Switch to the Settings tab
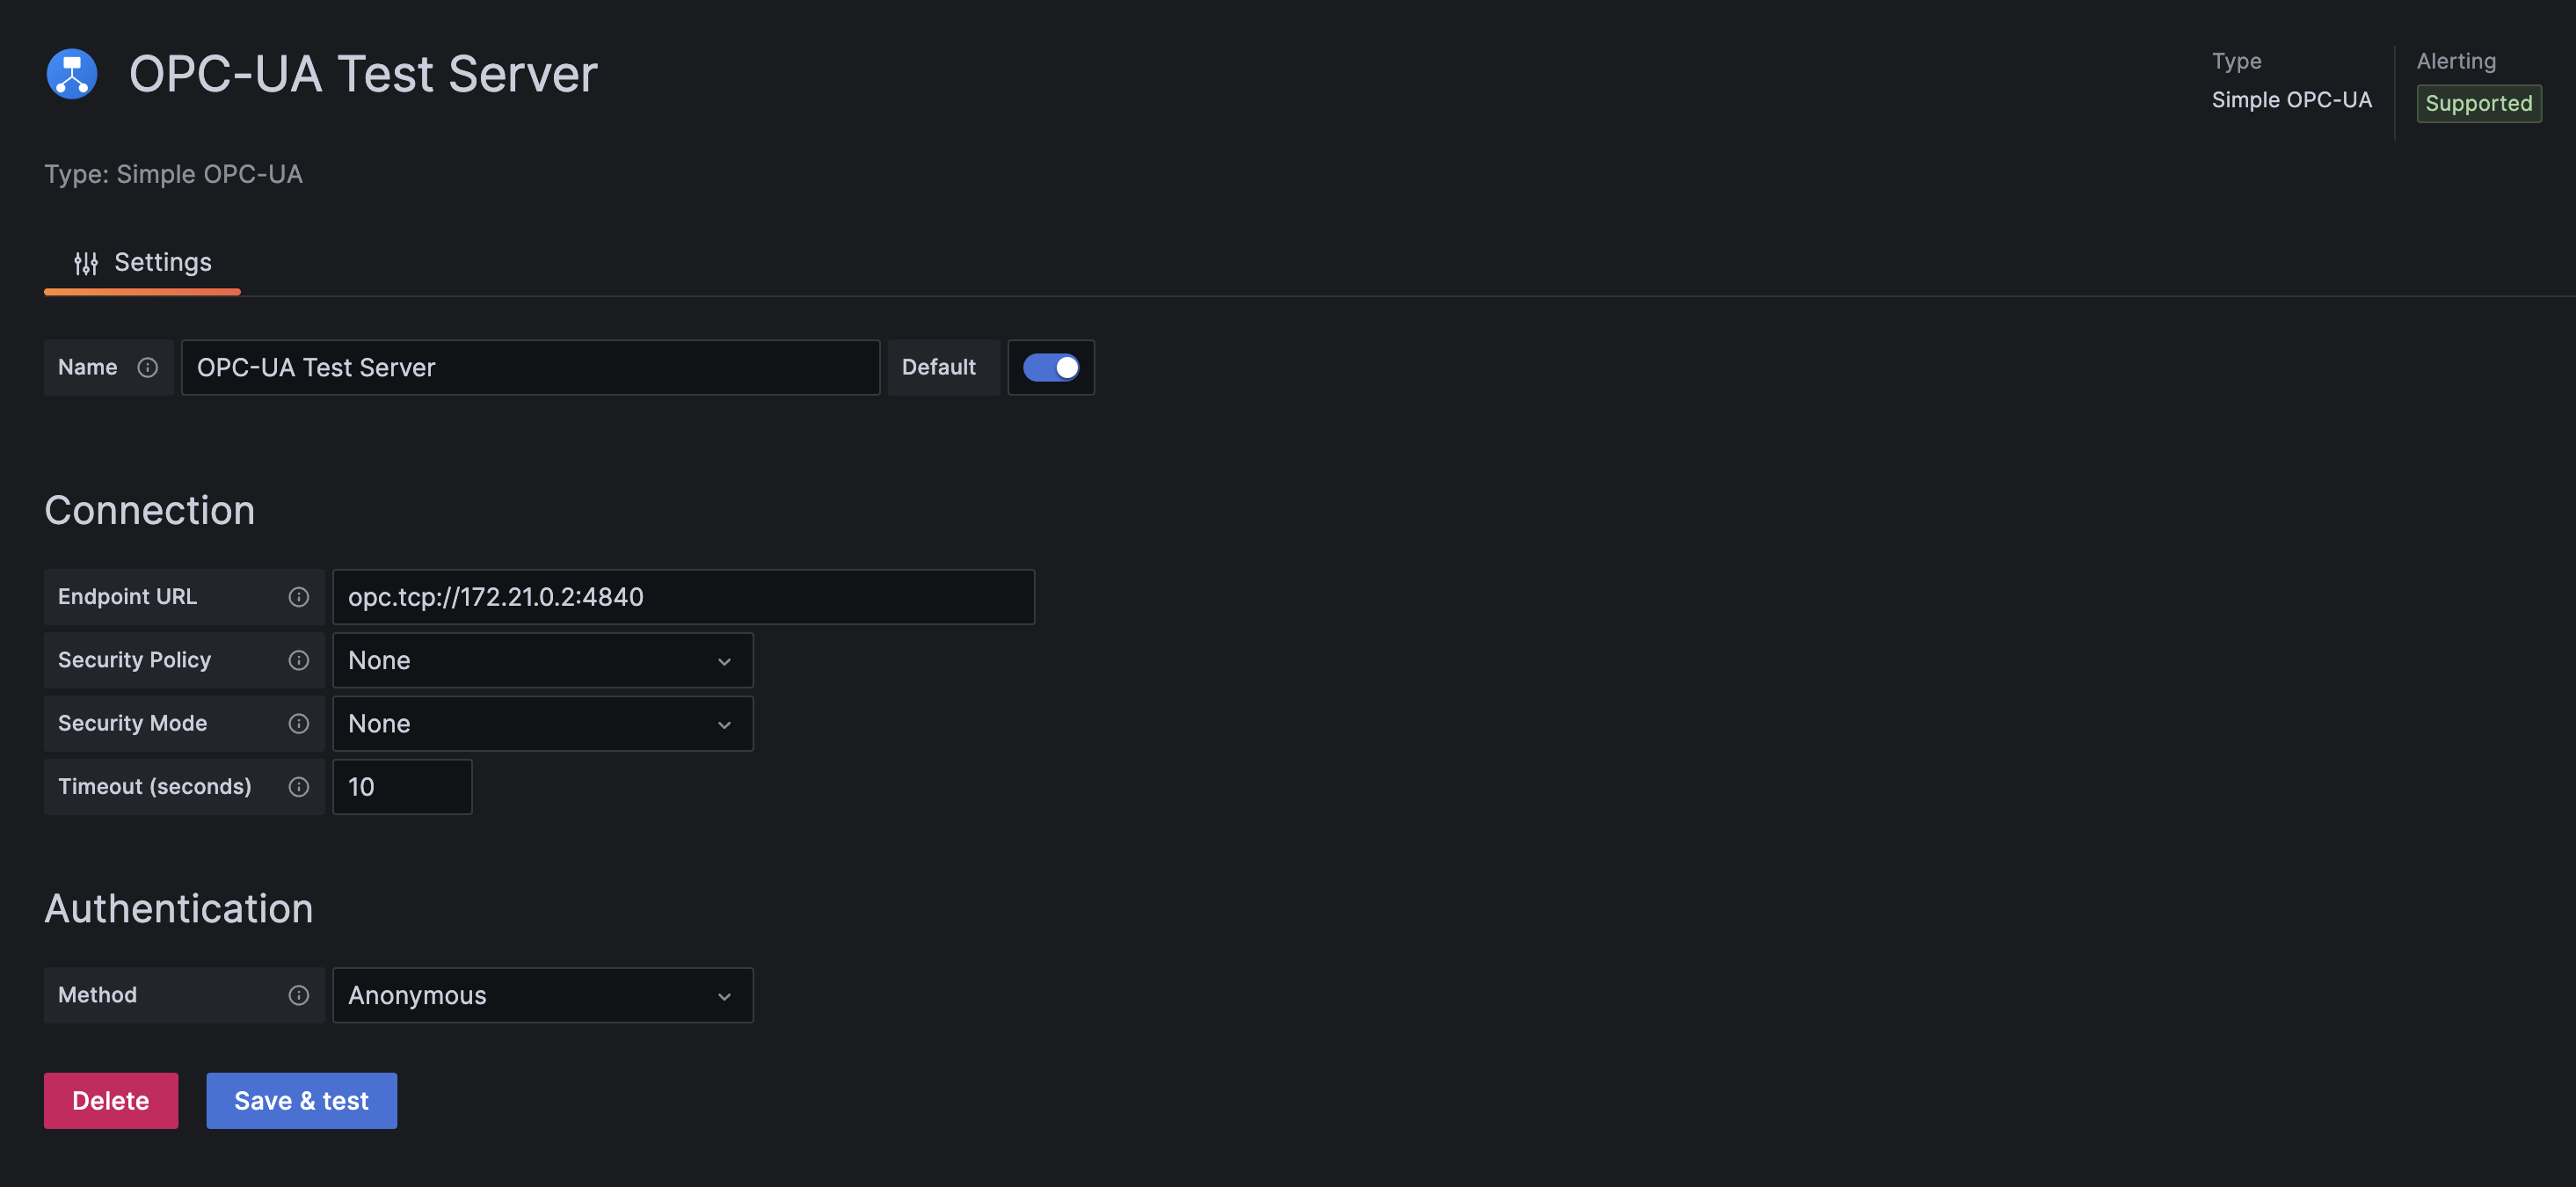2576x1187 pixels. (142, 263)
